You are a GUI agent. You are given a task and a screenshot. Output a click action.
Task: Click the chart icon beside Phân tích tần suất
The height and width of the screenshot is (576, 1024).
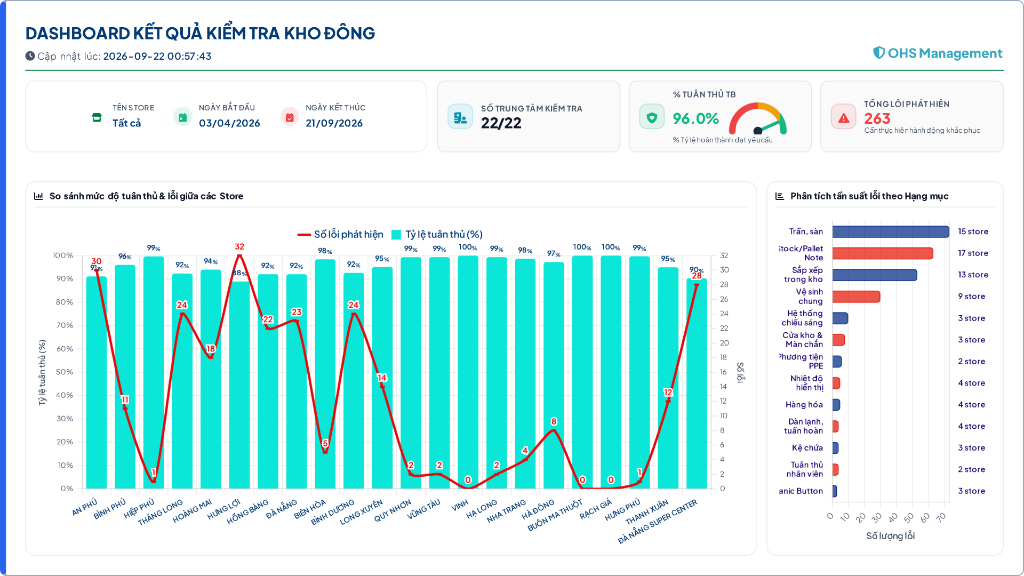tap(779, 196)
